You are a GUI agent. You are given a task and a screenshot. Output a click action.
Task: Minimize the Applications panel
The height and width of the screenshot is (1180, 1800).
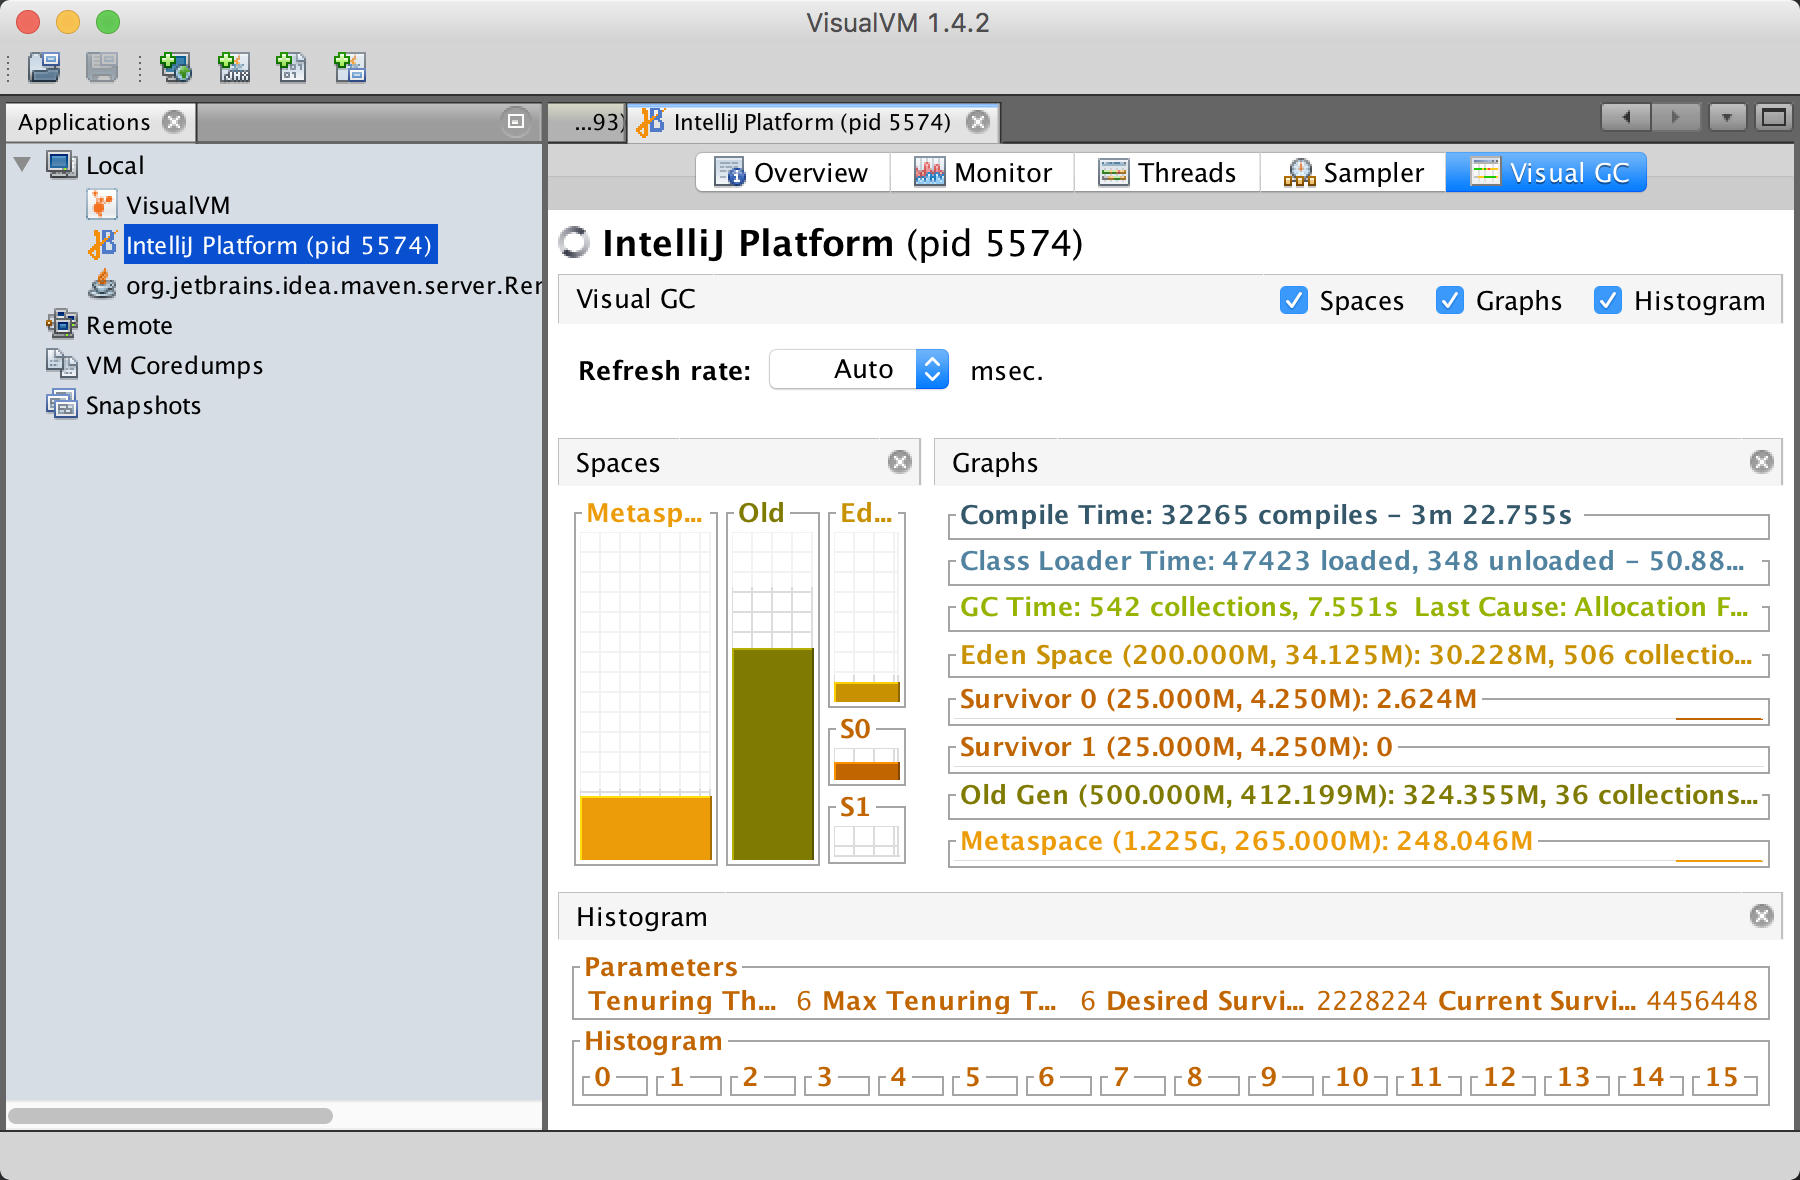[516, 121]
